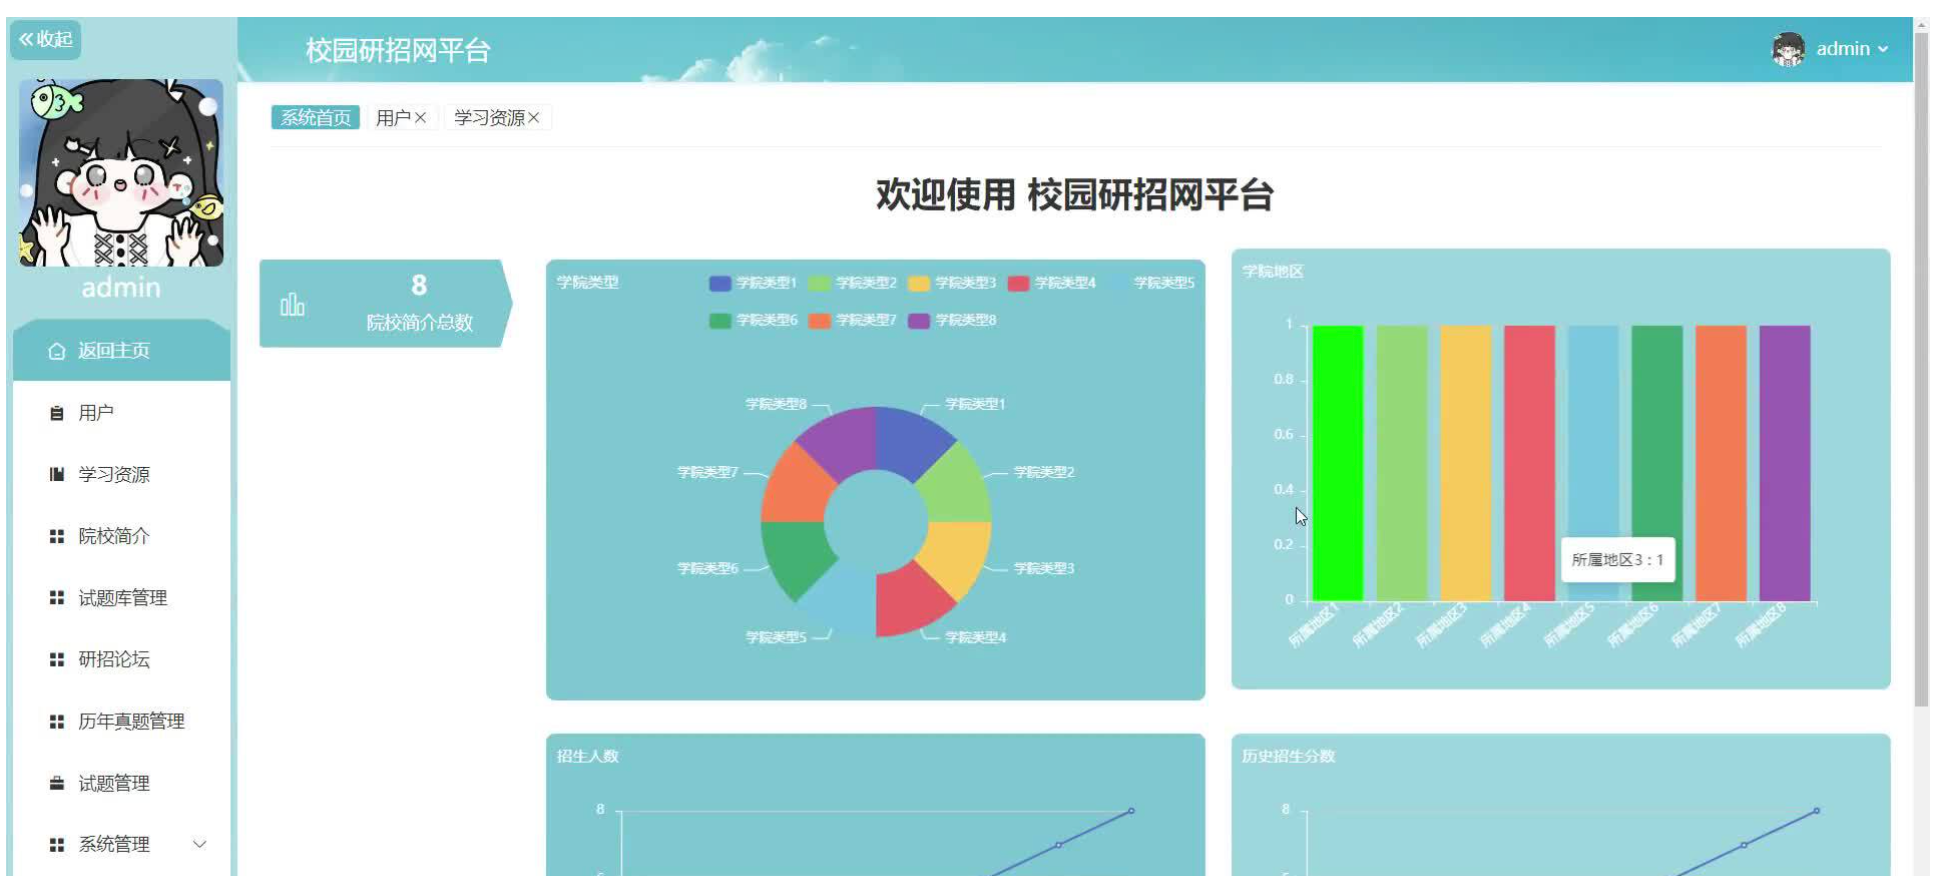This screenshot has height=876, width=1946.
Task: Click the yellow 所属地区3 bar
Action: (x=1465, y=463)
